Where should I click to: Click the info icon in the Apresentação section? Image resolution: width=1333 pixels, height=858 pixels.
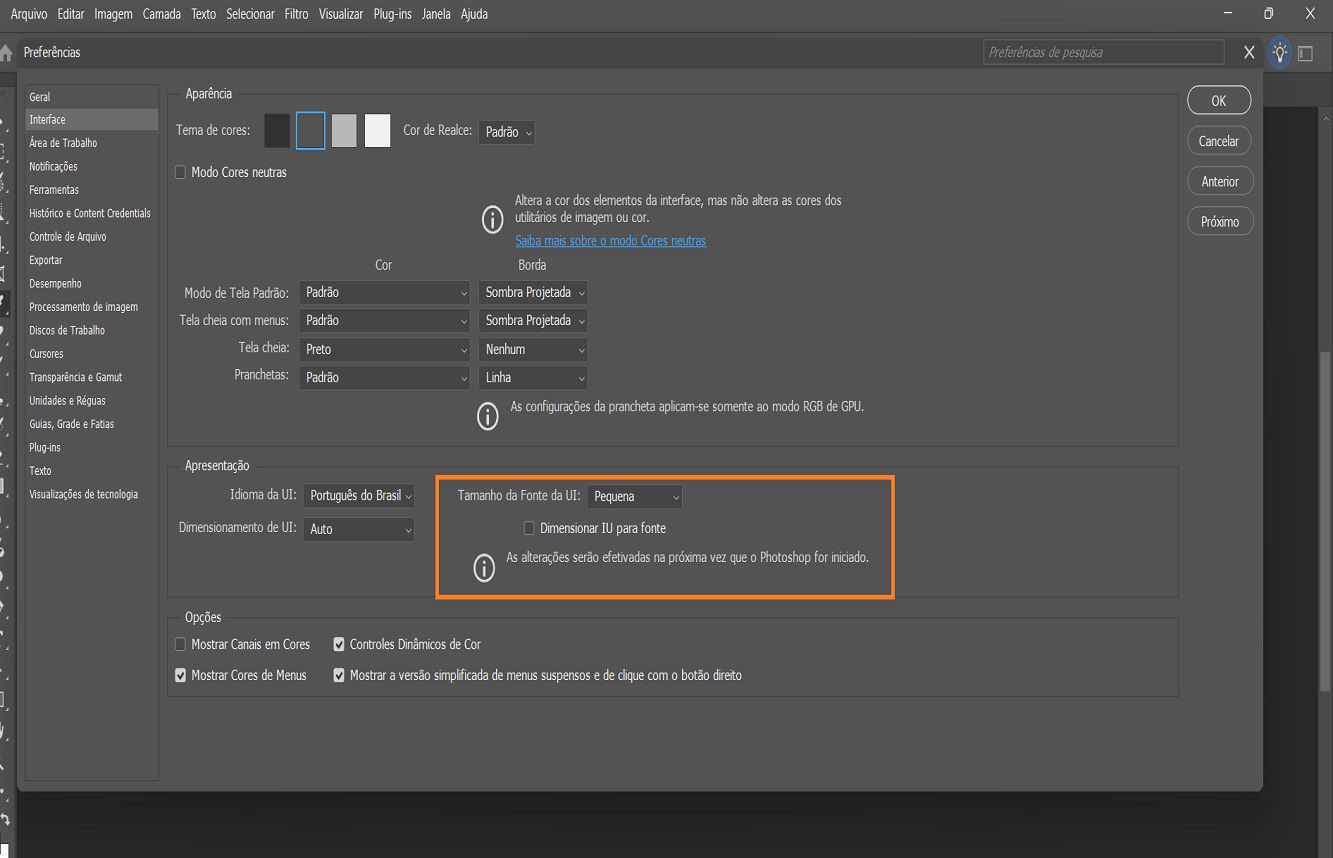[485, 568]
